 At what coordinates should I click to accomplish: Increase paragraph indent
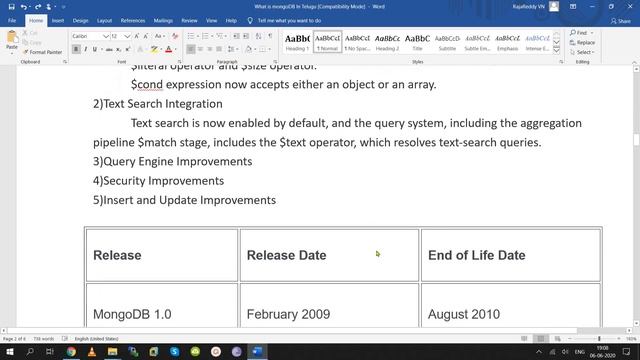(246, 36)
